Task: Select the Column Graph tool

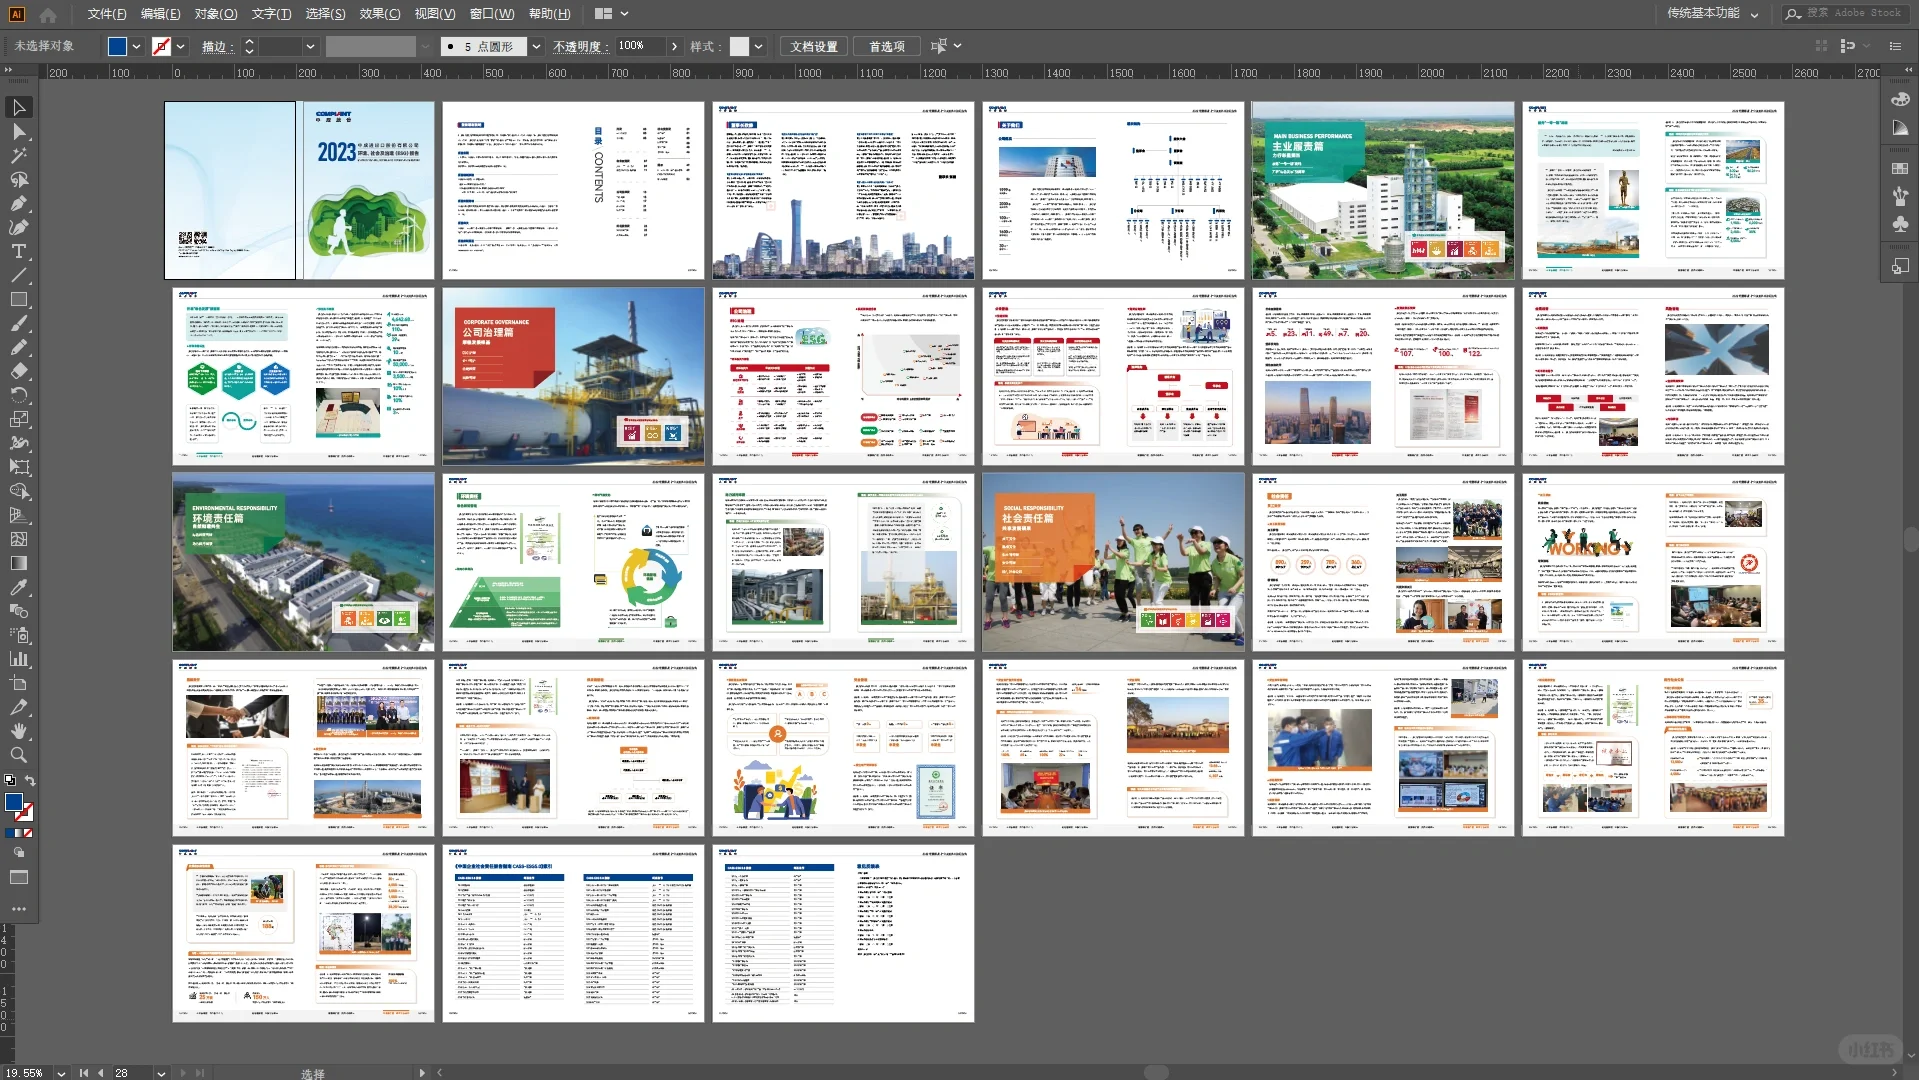Action: [x=18, y=659]
